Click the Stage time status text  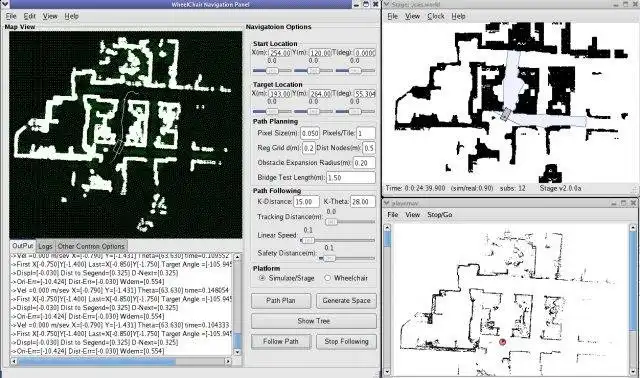pos(415,188)
